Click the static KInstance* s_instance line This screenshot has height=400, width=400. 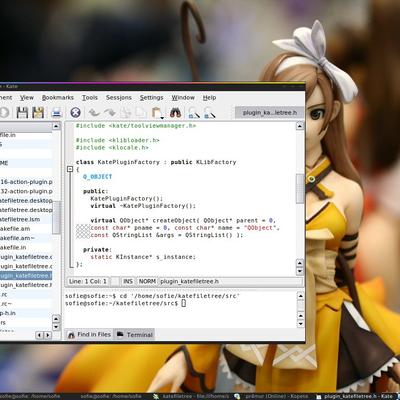tap(143, 257)
